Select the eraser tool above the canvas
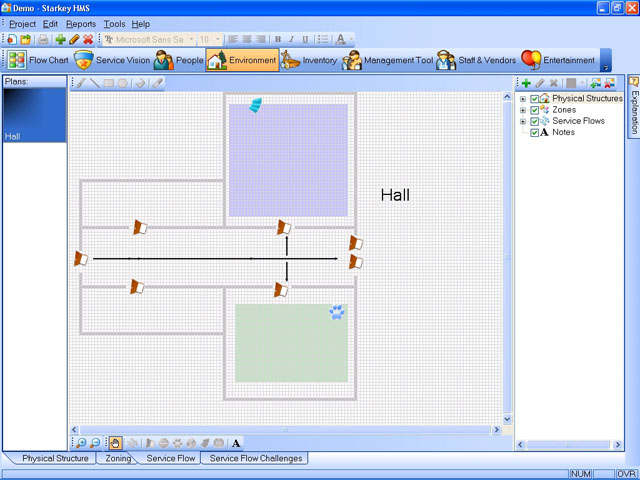 (x=158, y=83)
